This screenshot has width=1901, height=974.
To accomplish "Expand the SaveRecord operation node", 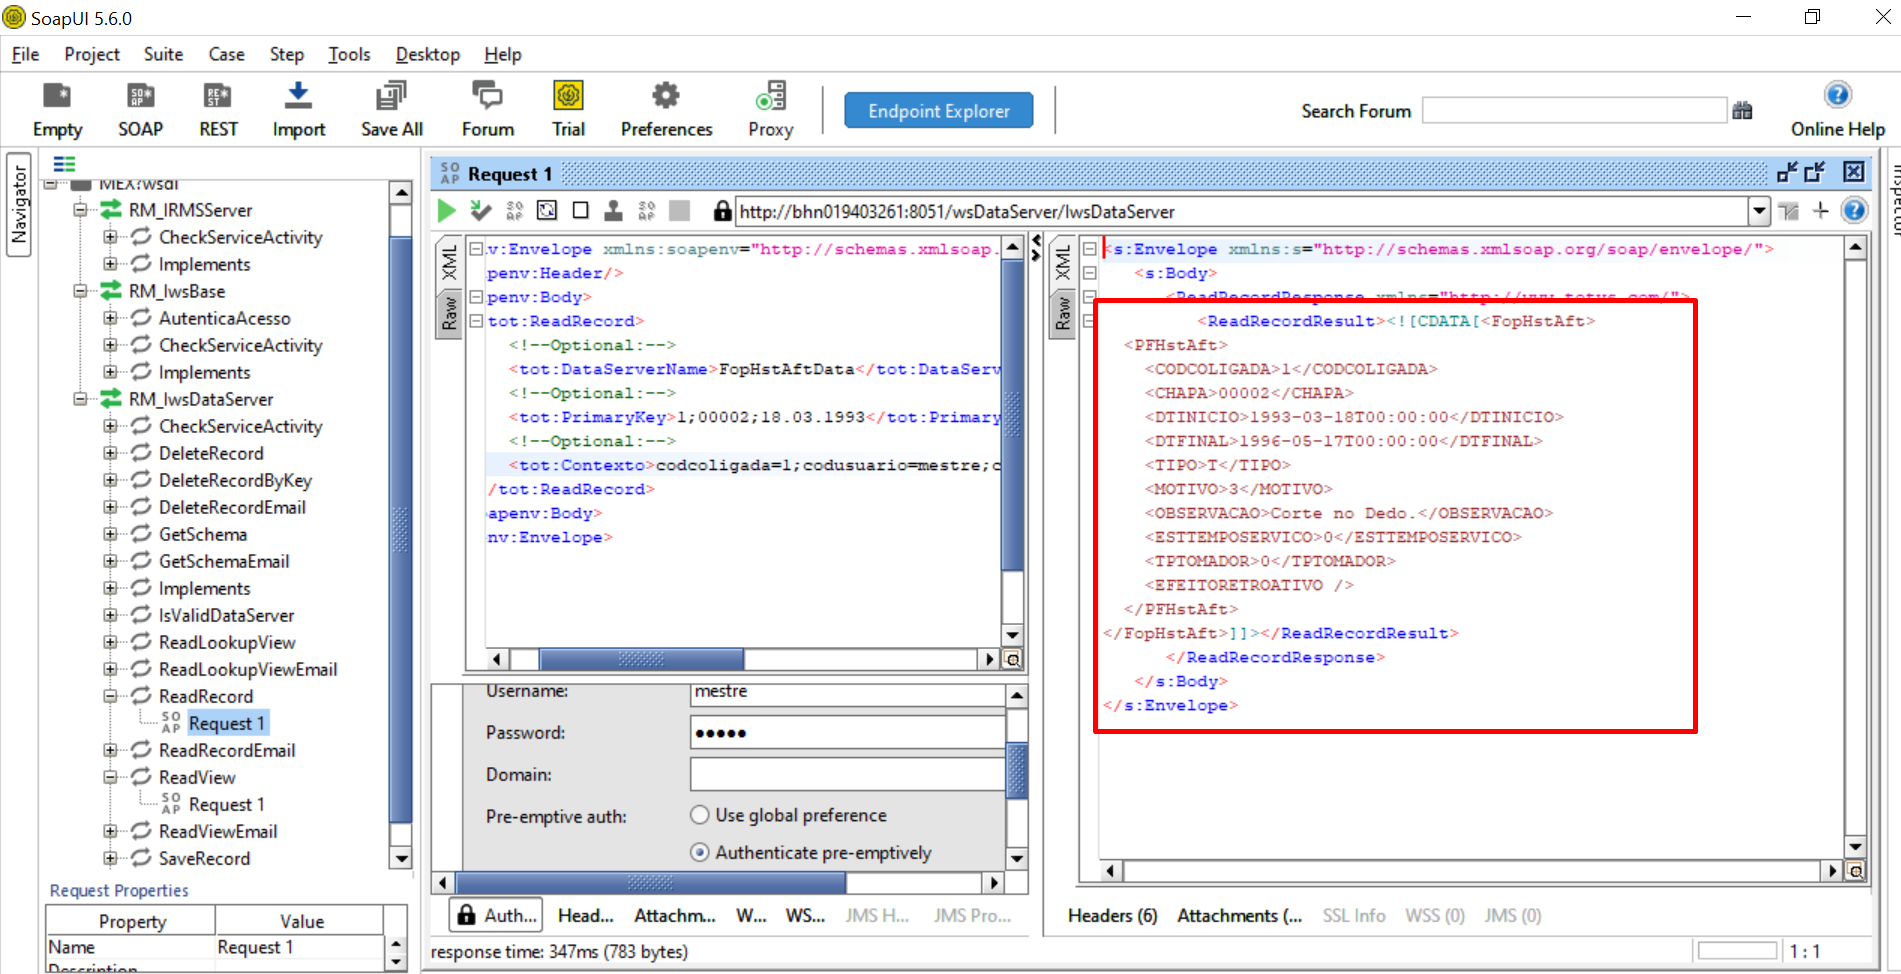I will 110,858.
